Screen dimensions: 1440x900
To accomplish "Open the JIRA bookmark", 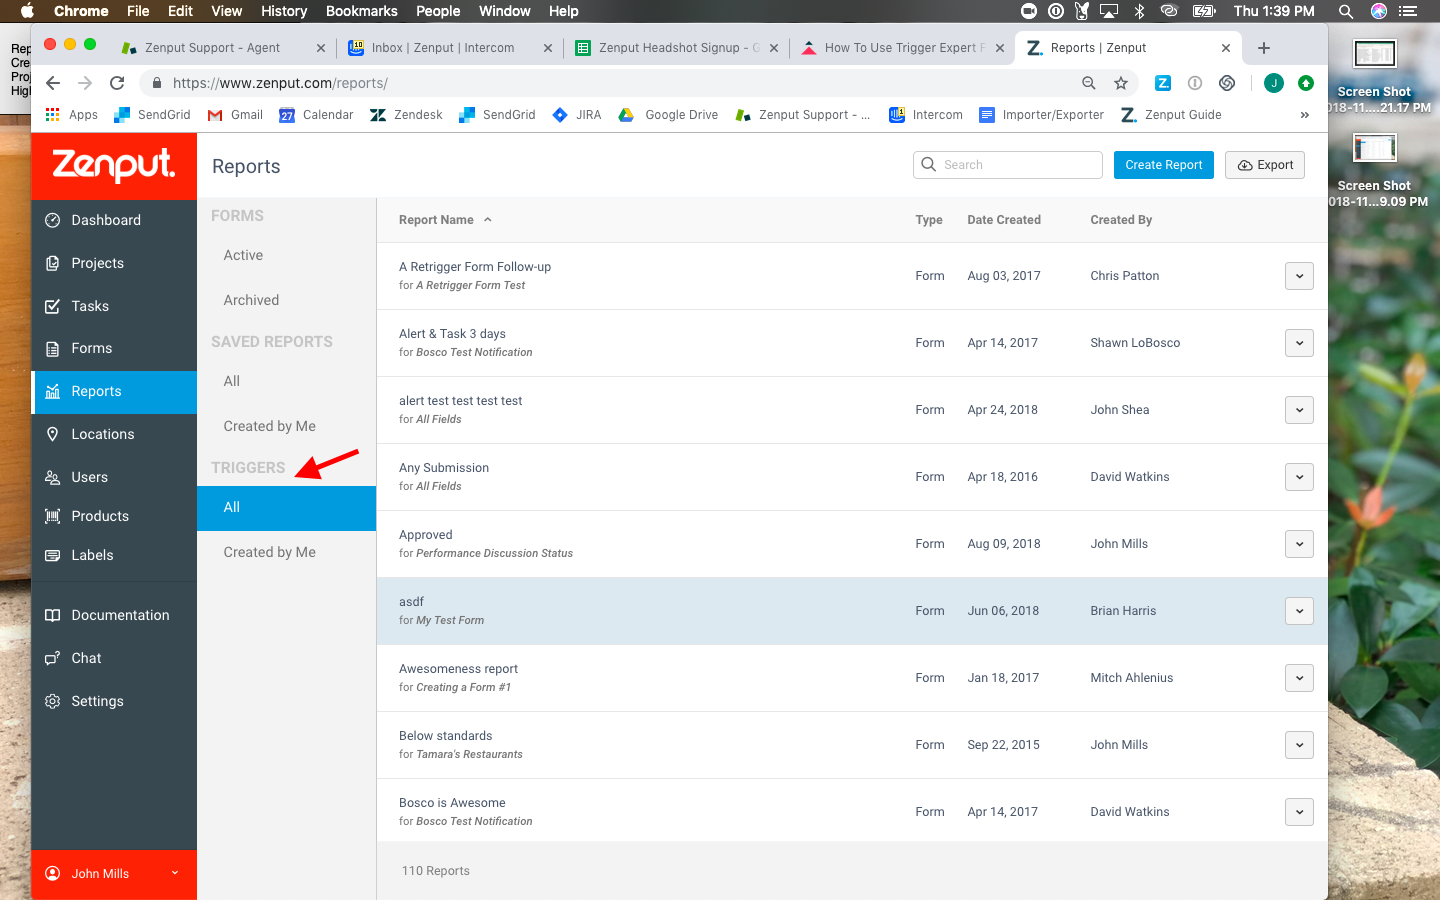I will (577, 115).
